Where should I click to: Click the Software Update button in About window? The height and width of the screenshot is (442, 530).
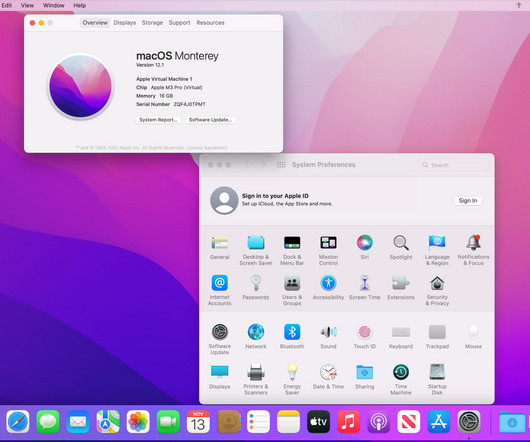pos(210,120)
